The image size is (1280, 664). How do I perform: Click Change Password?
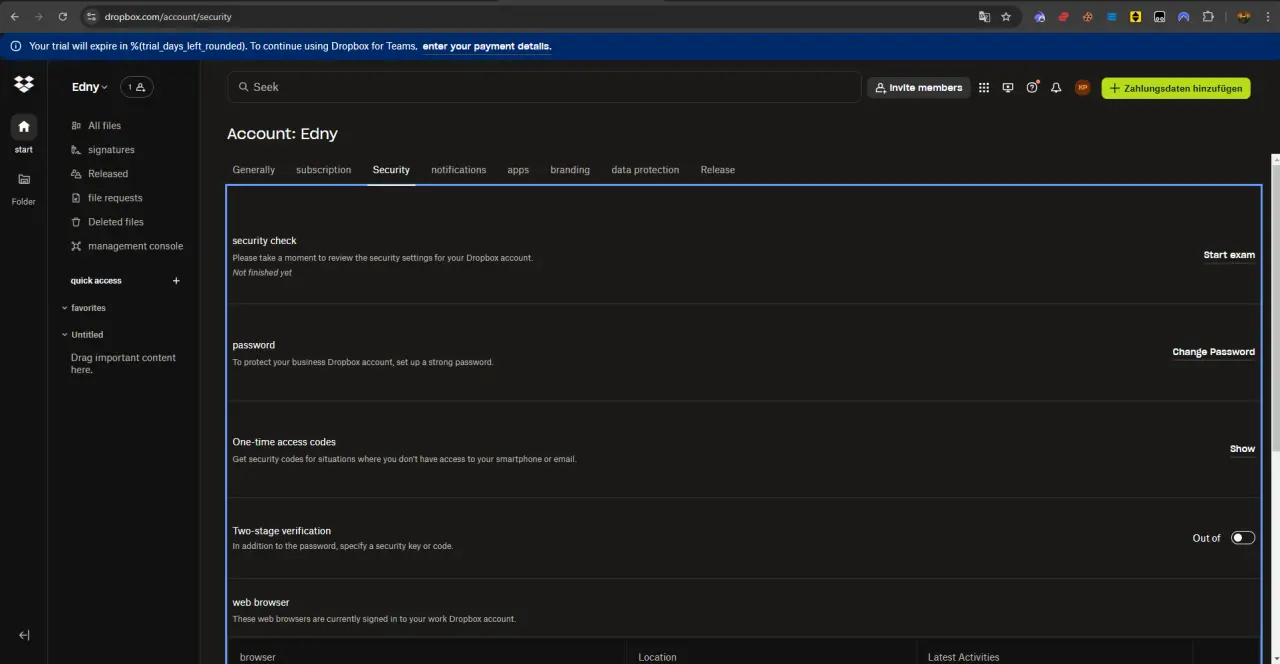coord(1213,352)
